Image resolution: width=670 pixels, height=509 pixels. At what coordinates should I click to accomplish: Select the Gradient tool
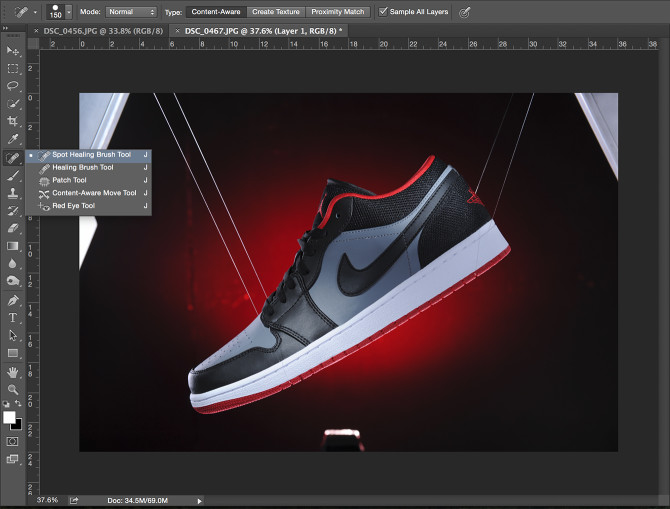[x=13, y=246]
